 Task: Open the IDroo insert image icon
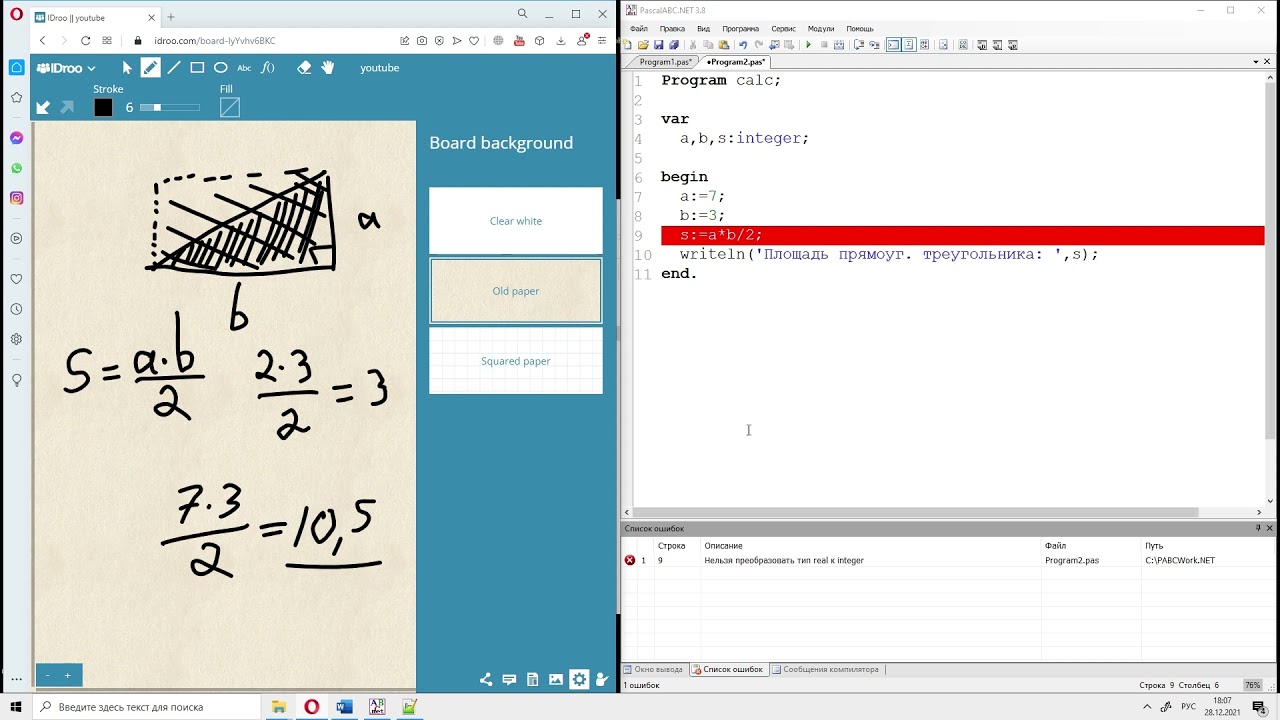(x=556, y=680)
